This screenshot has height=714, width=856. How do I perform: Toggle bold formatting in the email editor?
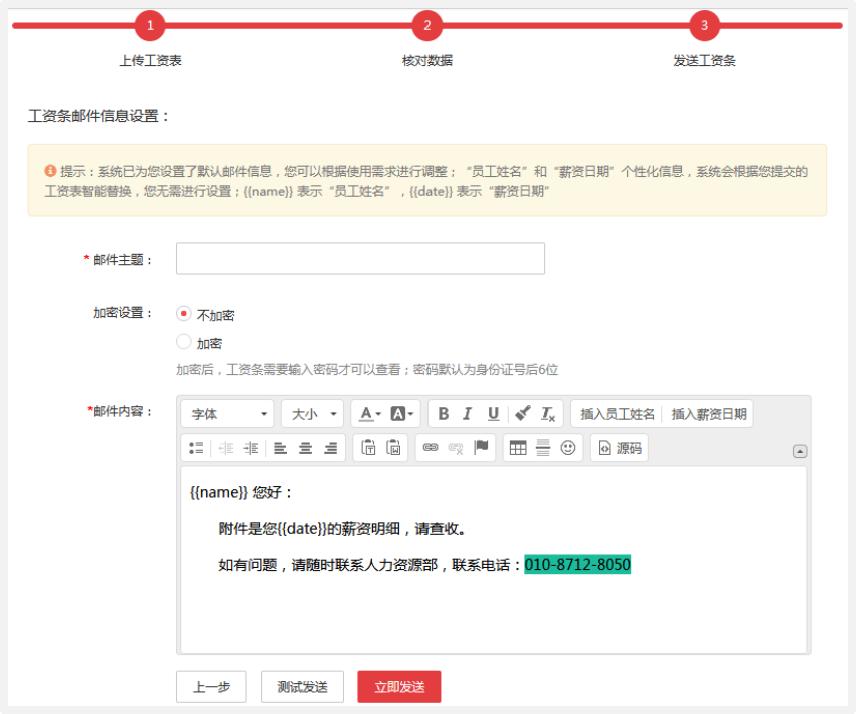pos(444,414)
